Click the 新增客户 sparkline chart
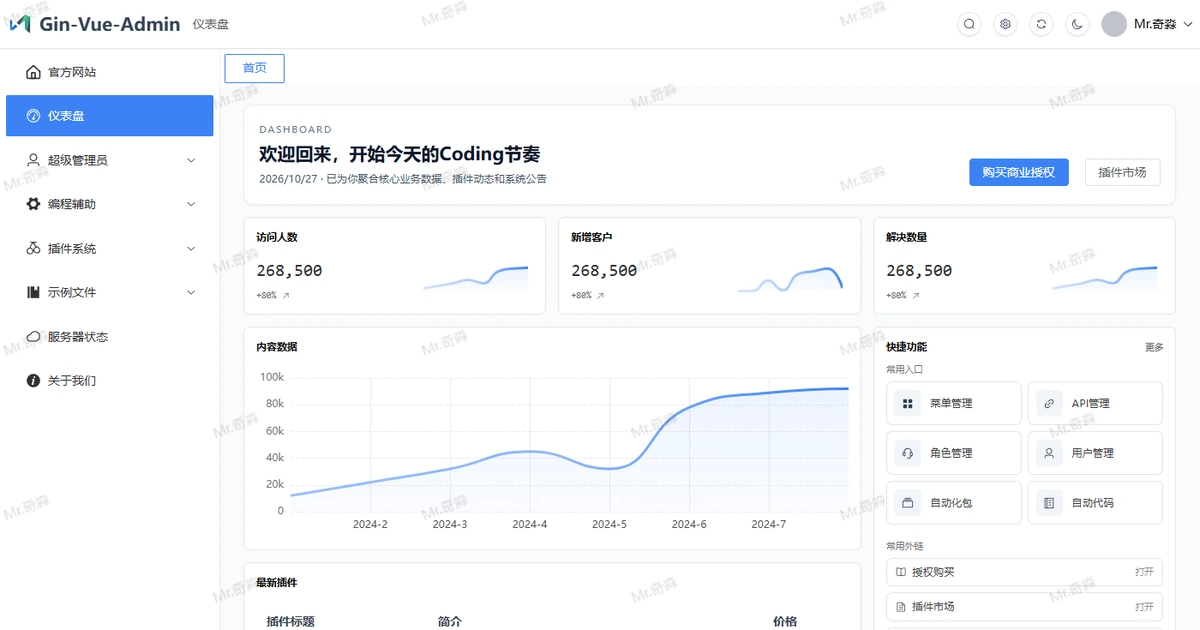The image size is (1200, 630). point(791,279)
